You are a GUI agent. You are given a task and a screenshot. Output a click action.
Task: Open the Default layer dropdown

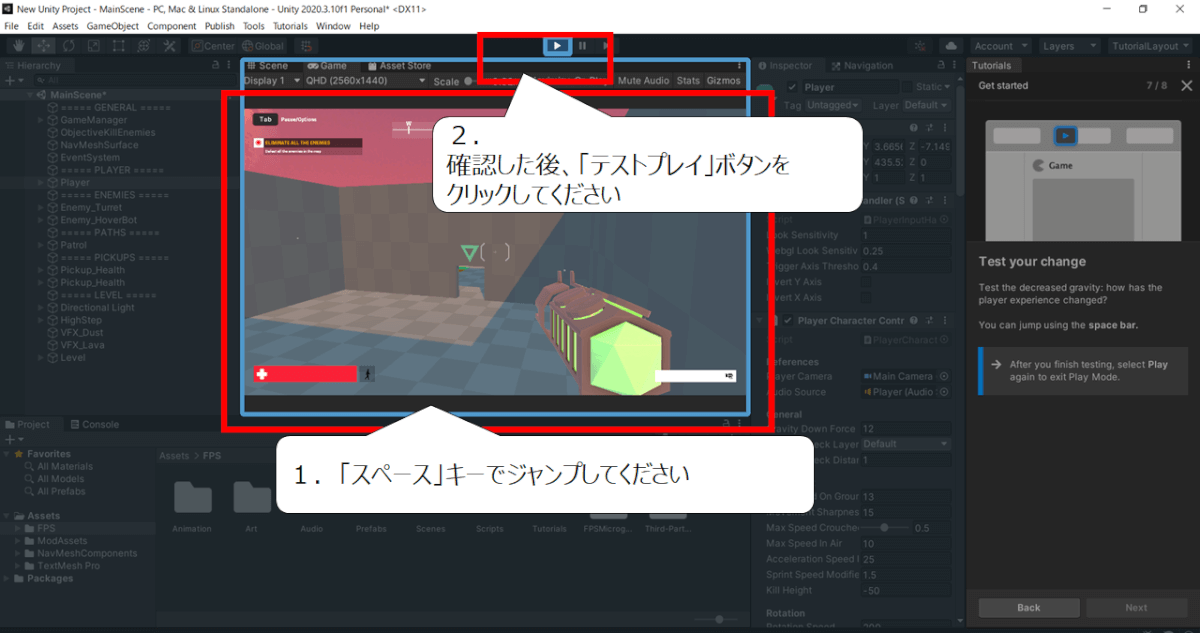pos(926,105)
